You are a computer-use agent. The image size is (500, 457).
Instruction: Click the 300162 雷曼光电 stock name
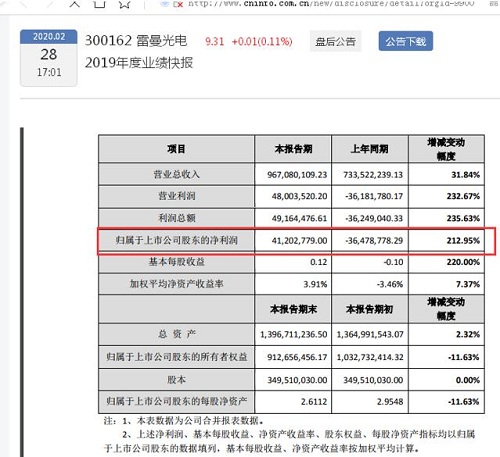(x=136, y=41)
